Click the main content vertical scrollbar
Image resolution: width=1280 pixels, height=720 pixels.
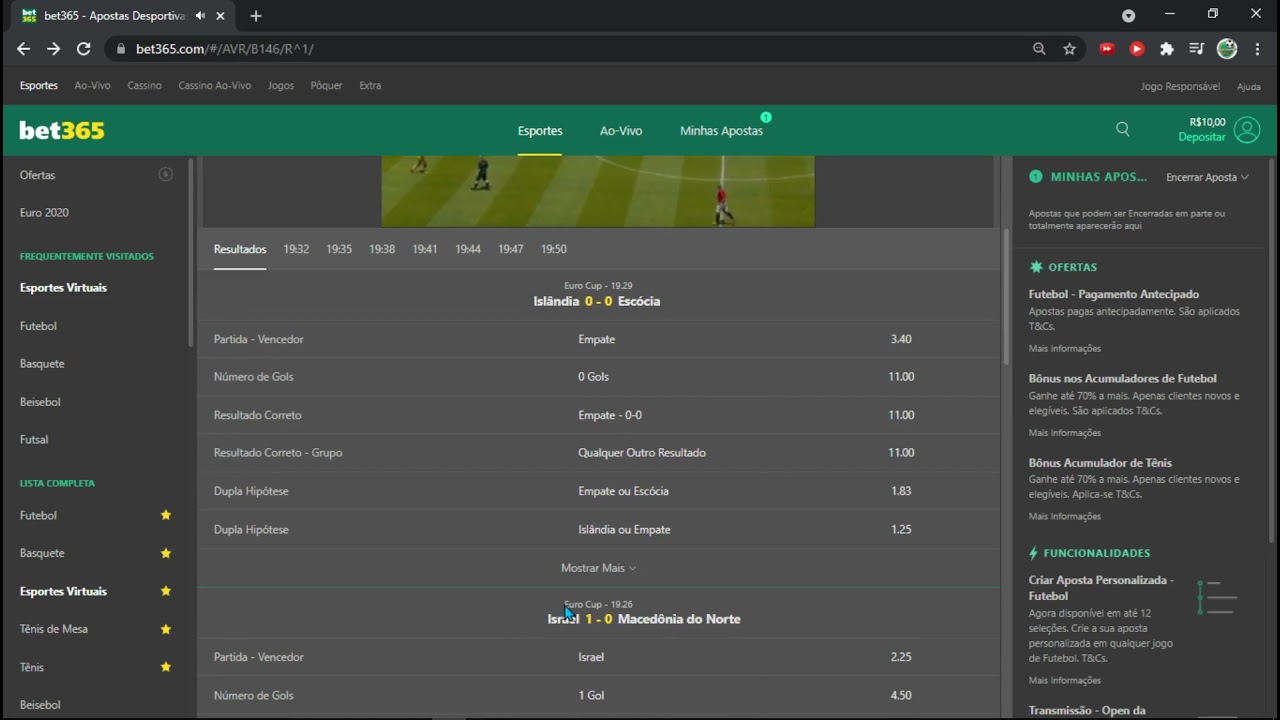(x=1006, y=295)
